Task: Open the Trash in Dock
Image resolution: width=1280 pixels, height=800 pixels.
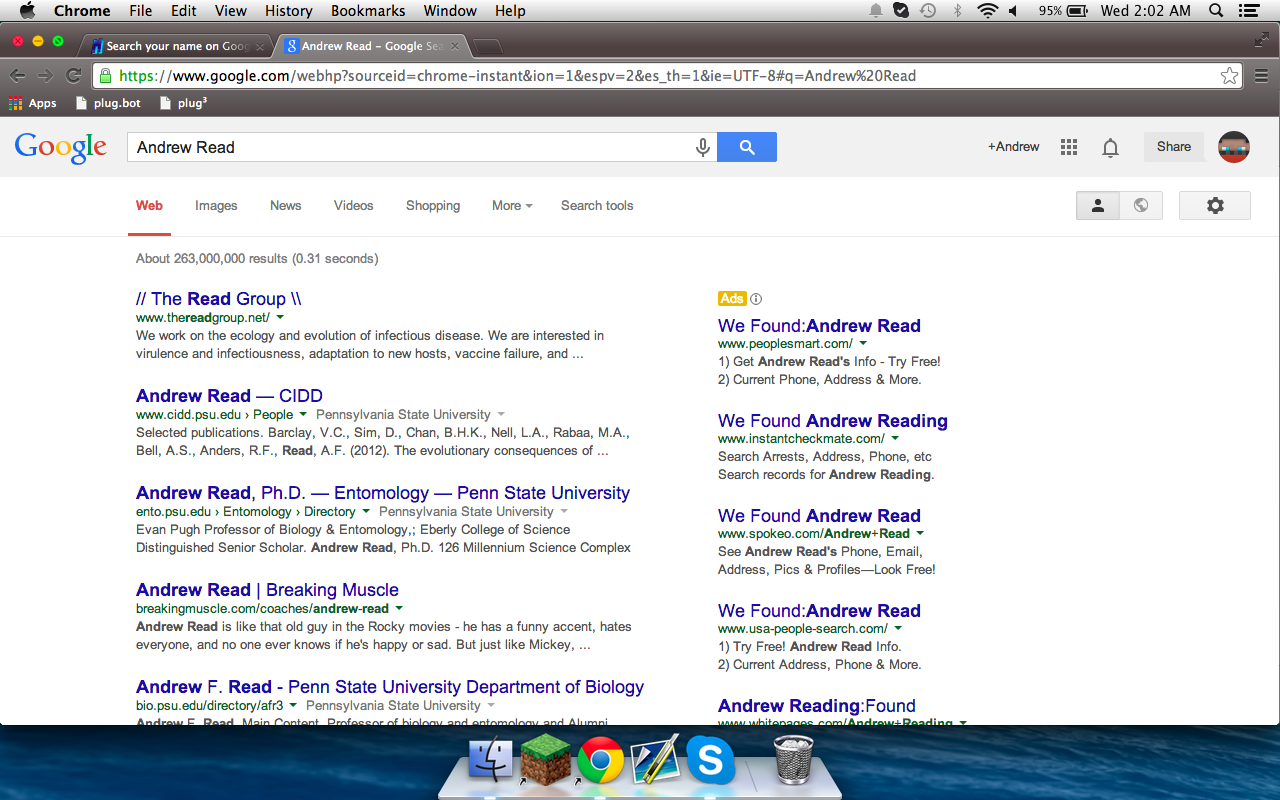Action: 793,761
